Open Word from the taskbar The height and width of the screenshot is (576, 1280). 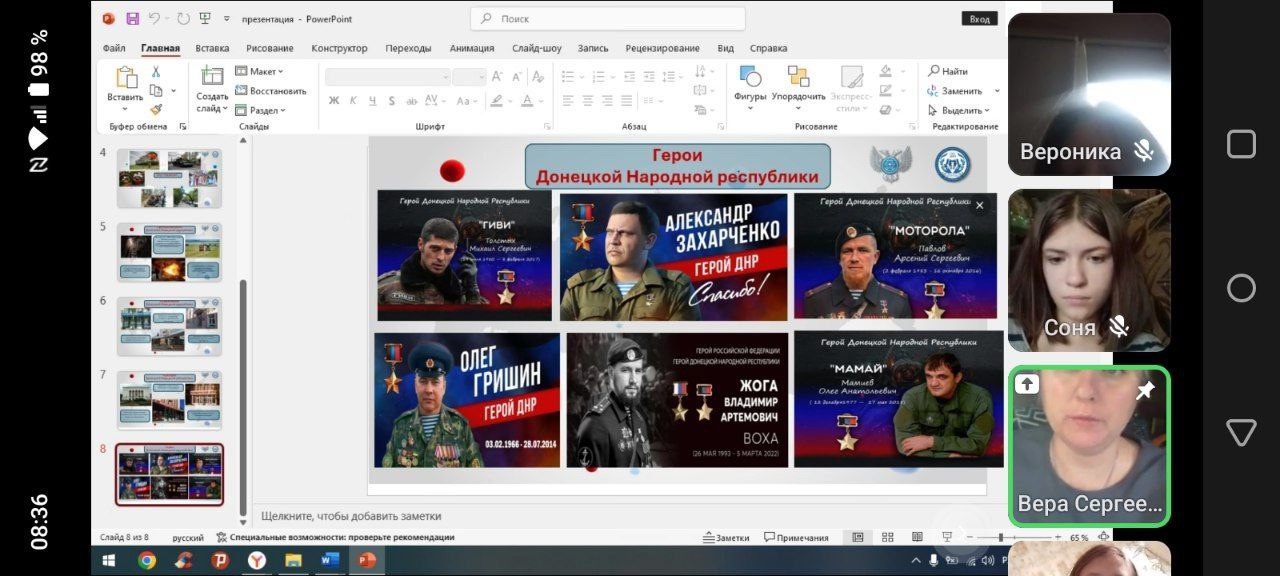pyautogui.click(x=329, y=560)
